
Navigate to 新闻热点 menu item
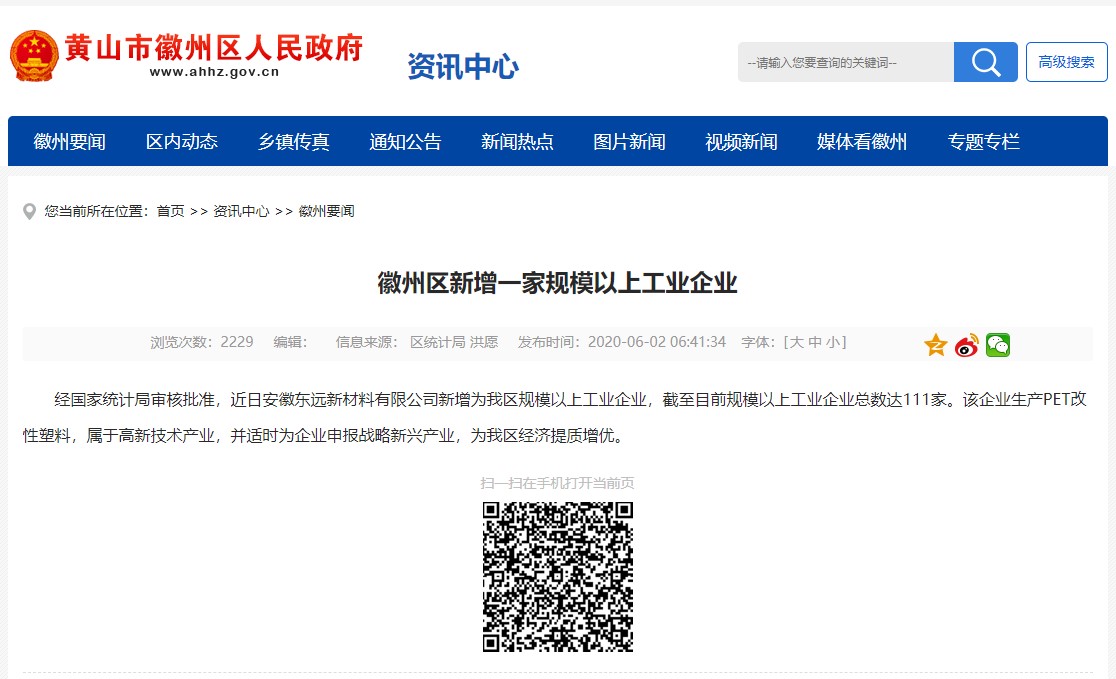click(x=517, y=142)
